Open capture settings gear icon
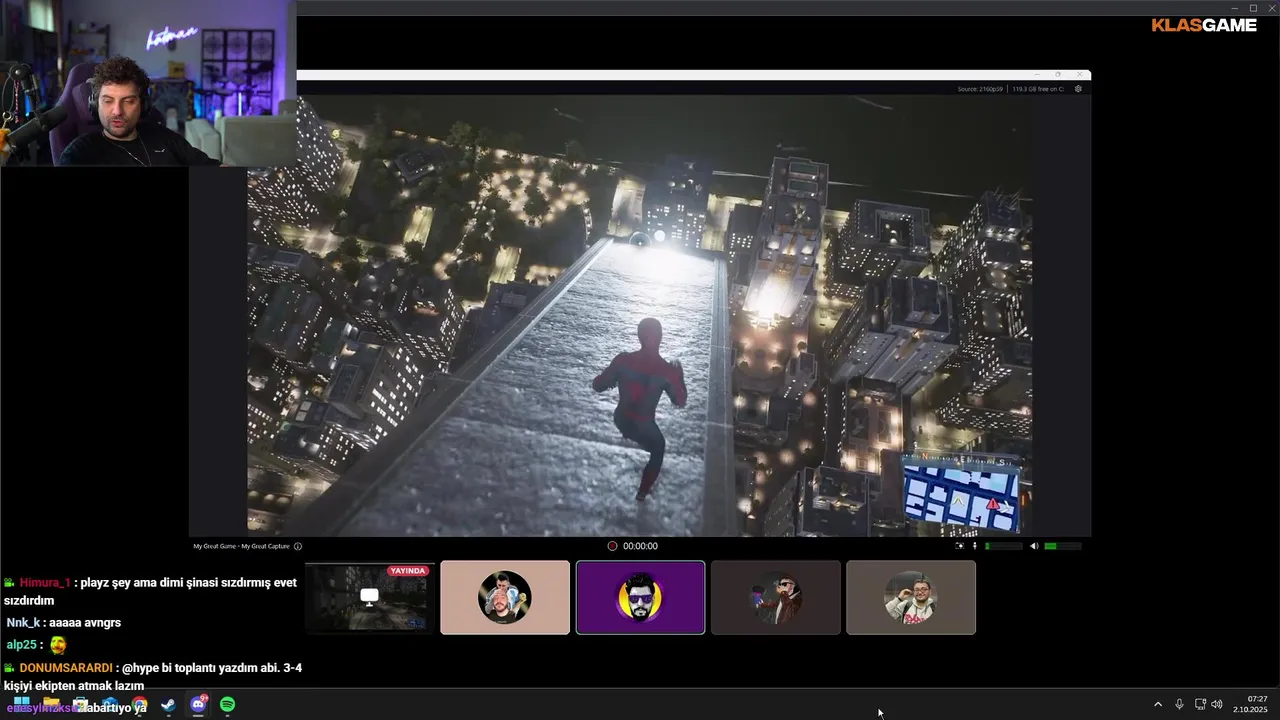Image resolution: width=1280 pixels, height=720 pixels. (x=1078, y=89)
